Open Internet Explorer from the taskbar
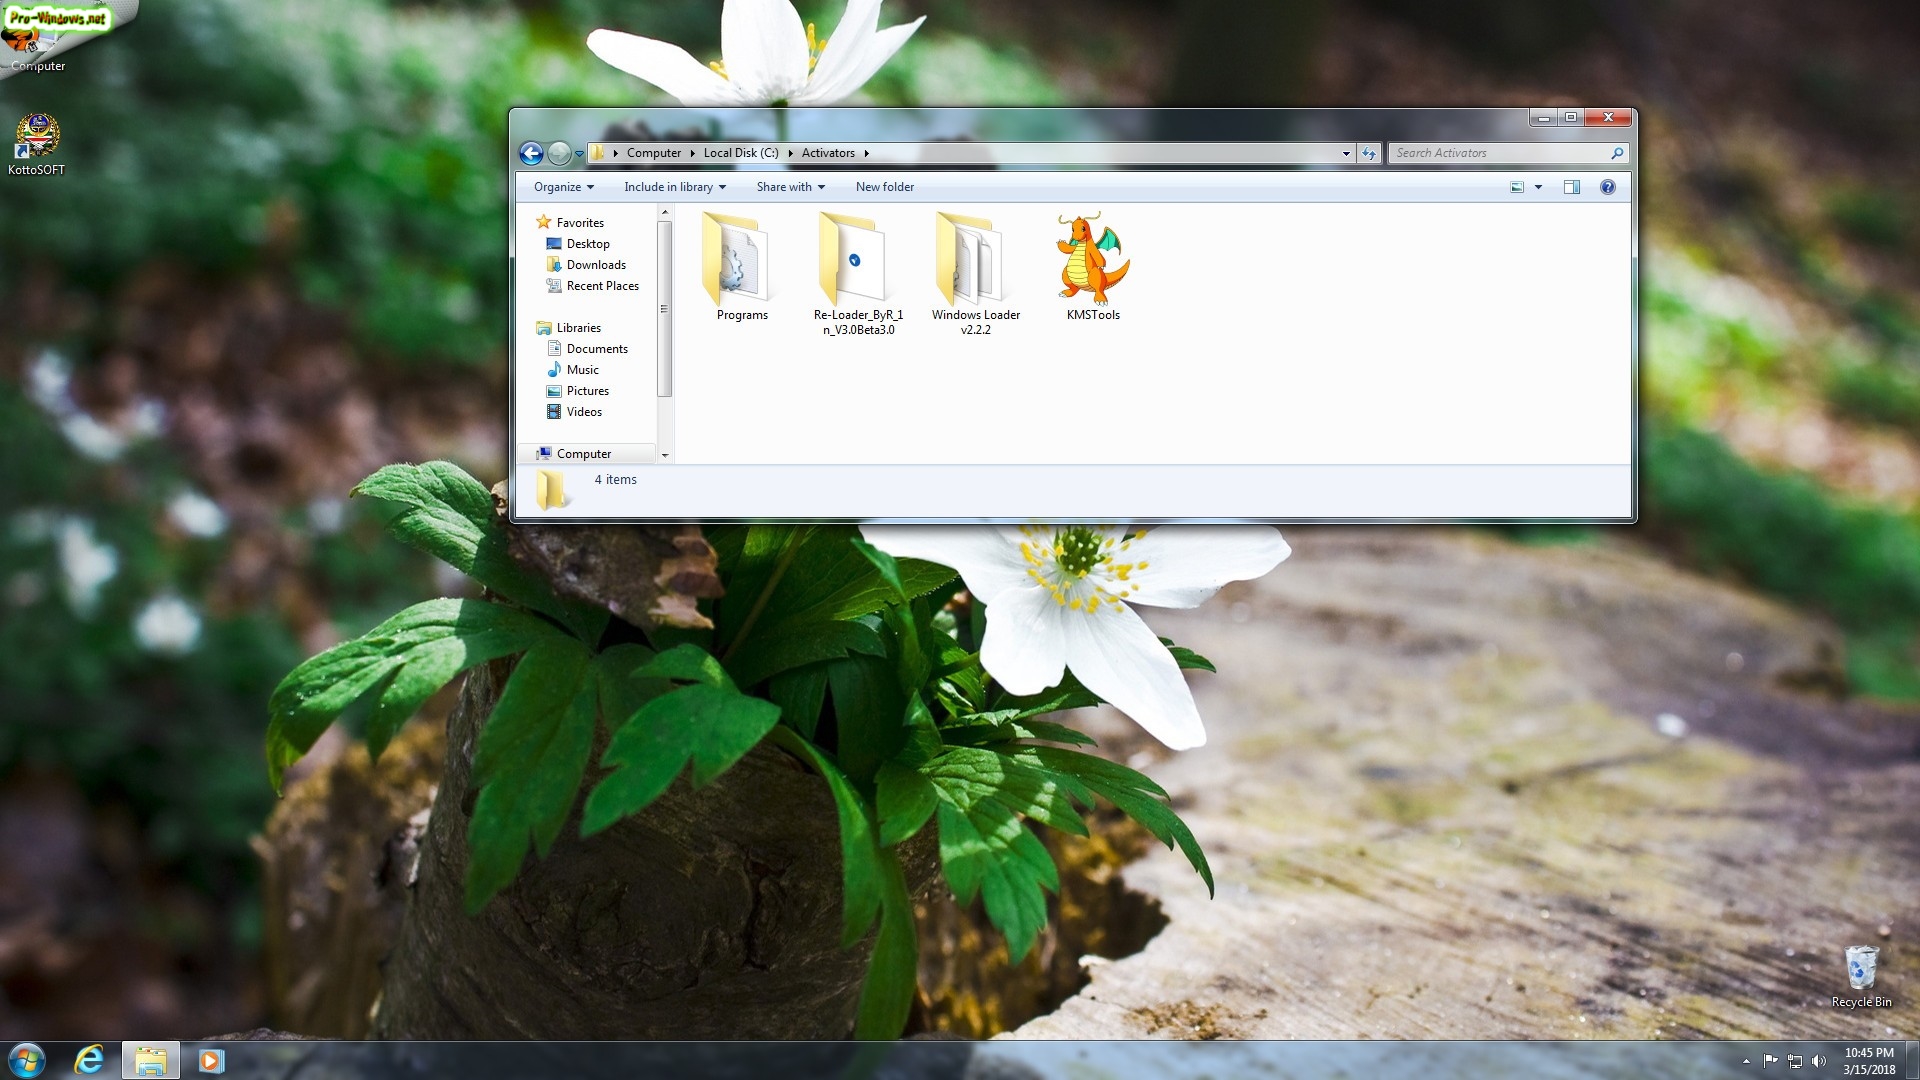Viewport: 1920px width, 1080px height. point(89,1060)
